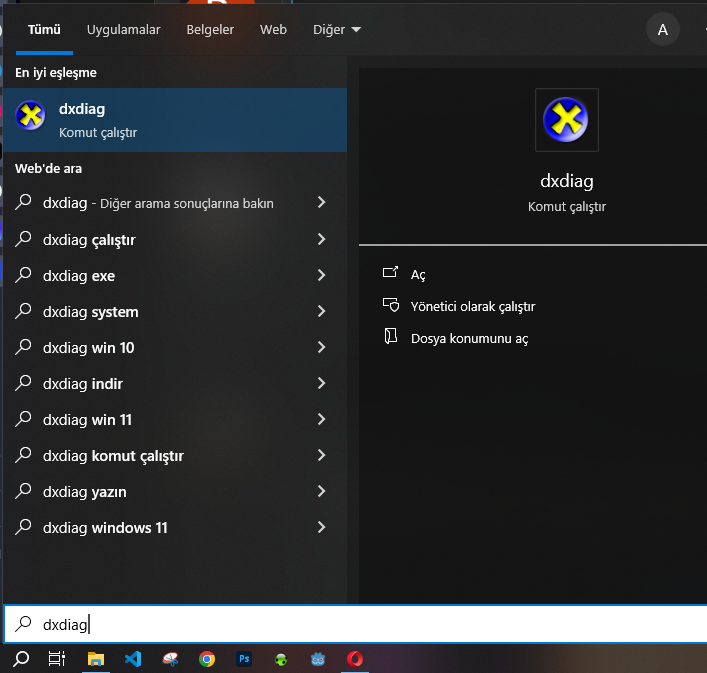Open Opera browser from the taskbar
Viewport: 707px width, 673px height.
pos(355,659)
